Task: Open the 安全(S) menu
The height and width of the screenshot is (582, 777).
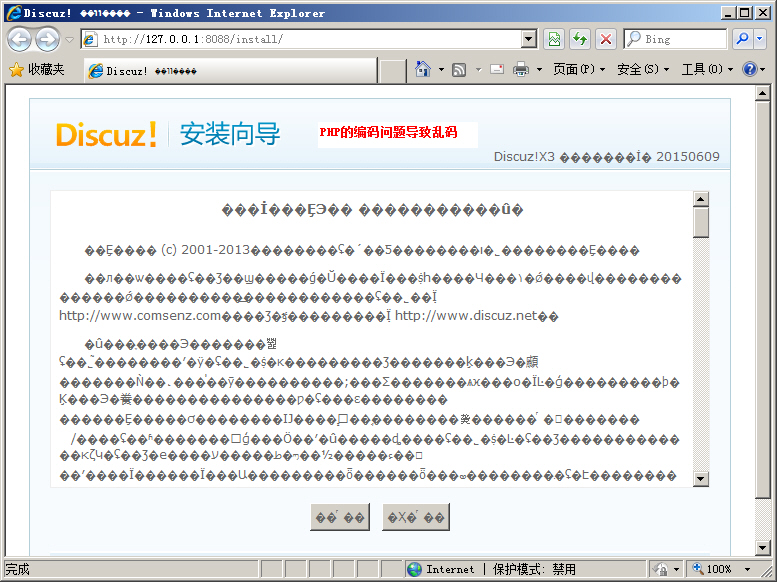Action: 643,69
